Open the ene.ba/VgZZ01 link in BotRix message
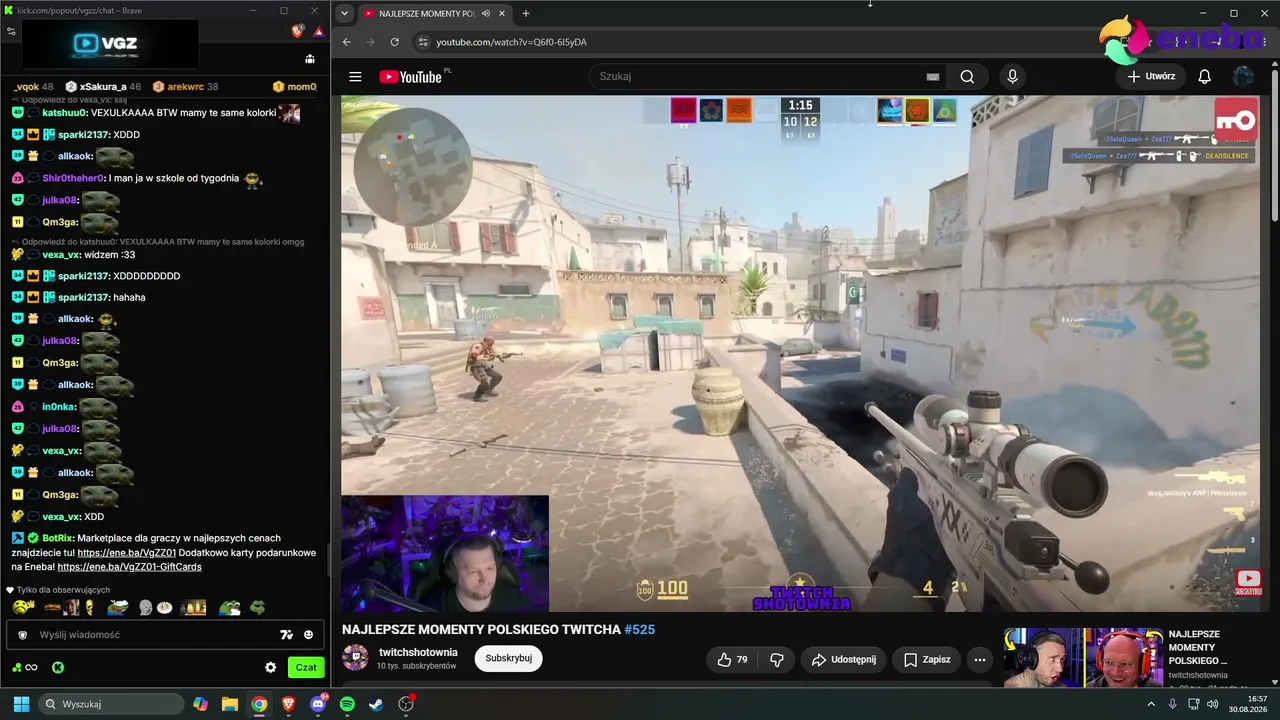 (x=127, y=553)
